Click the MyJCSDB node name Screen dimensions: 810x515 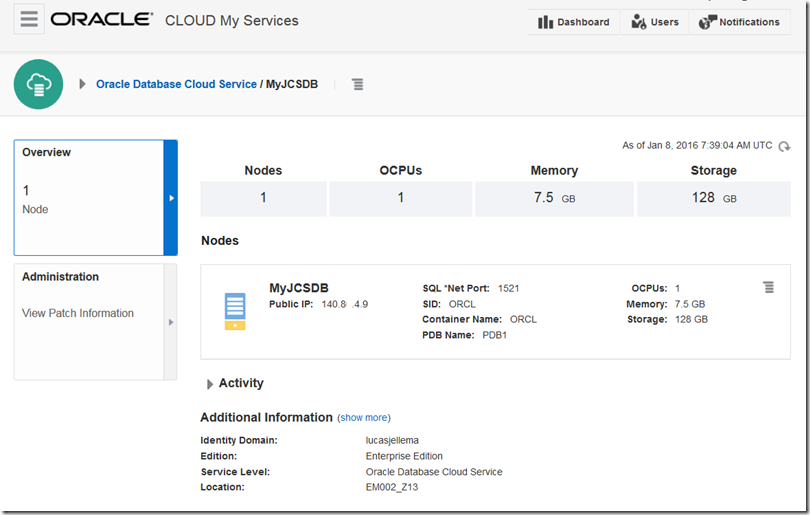[299, 288]
